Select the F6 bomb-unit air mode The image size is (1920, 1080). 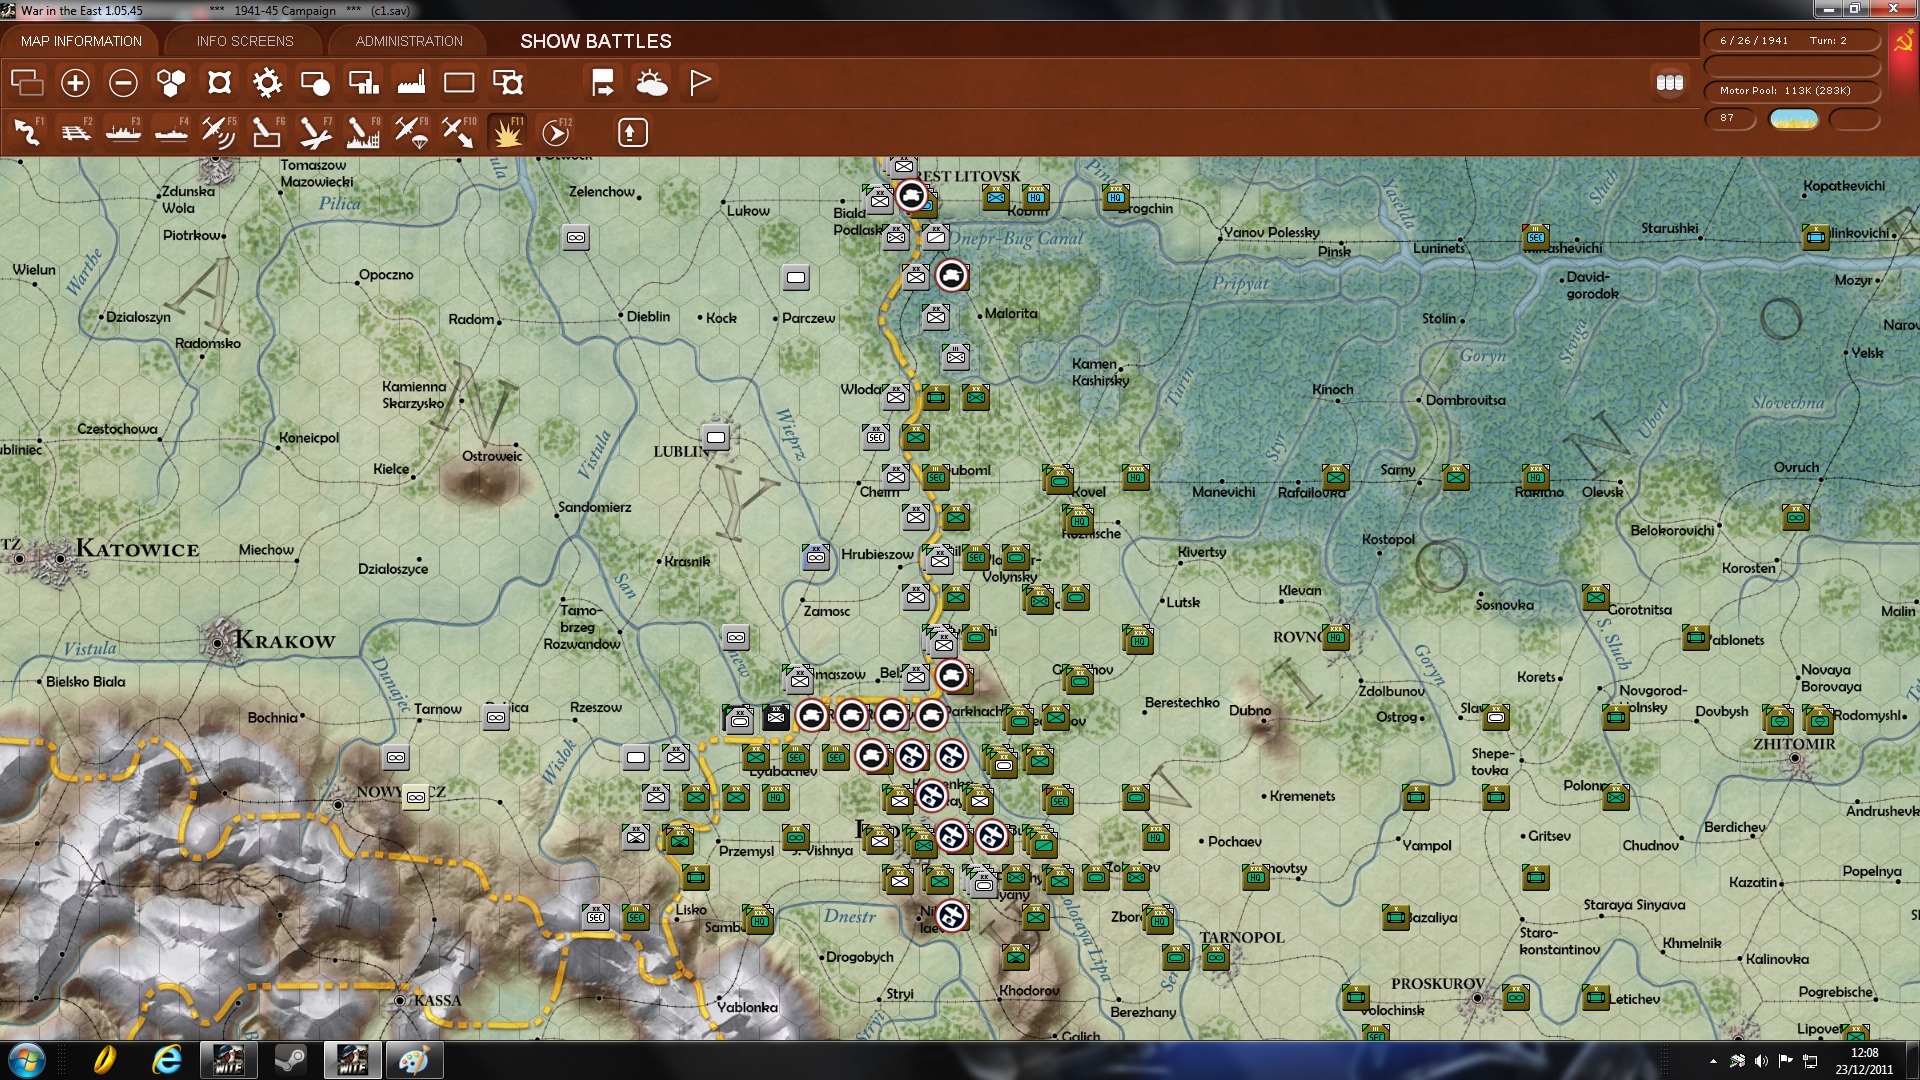tap(267, 132)
